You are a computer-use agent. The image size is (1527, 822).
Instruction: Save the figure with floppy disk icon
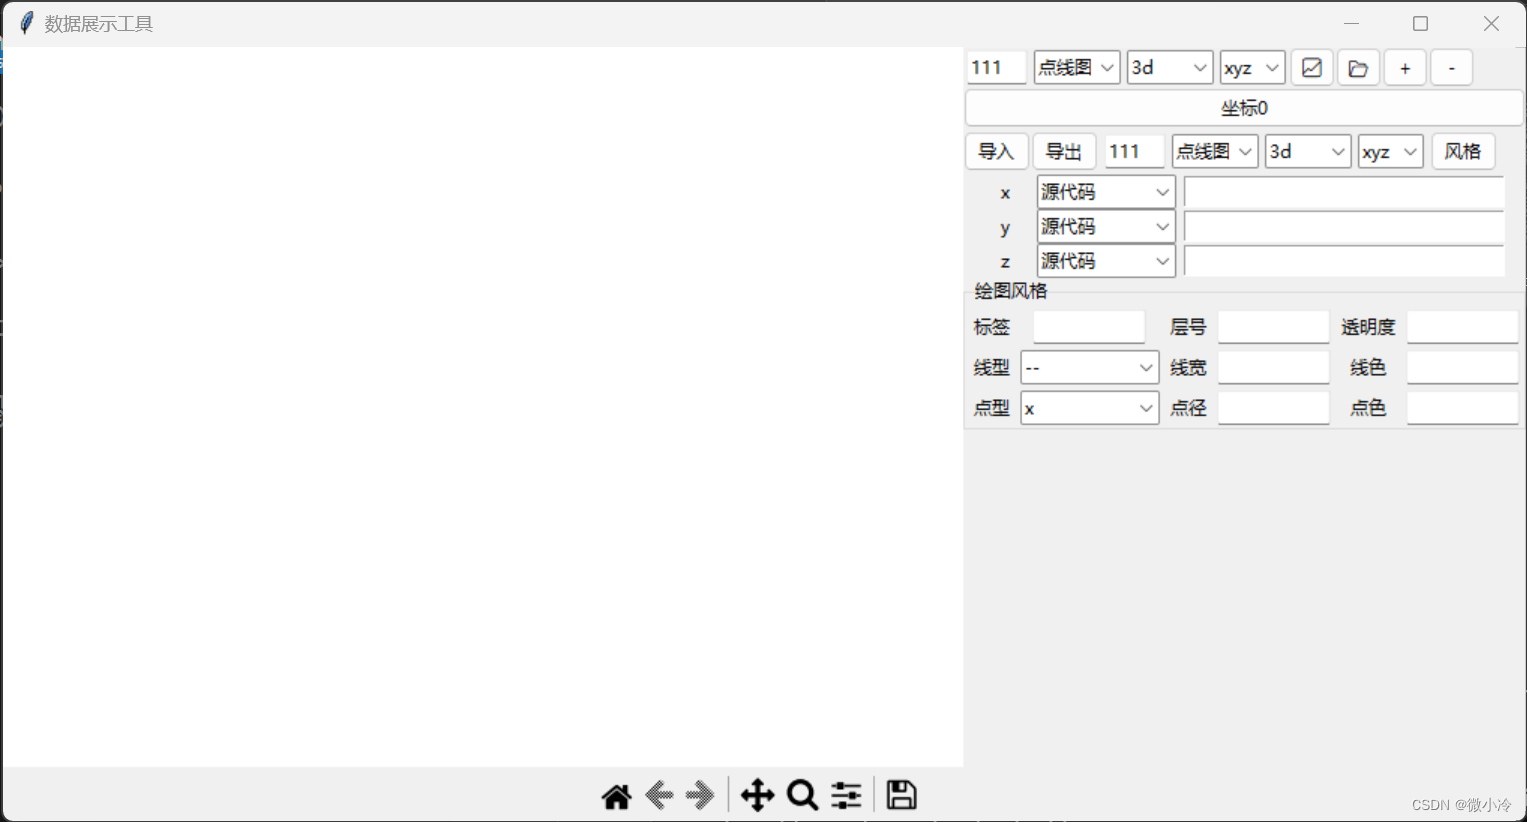tap(901, 796)
